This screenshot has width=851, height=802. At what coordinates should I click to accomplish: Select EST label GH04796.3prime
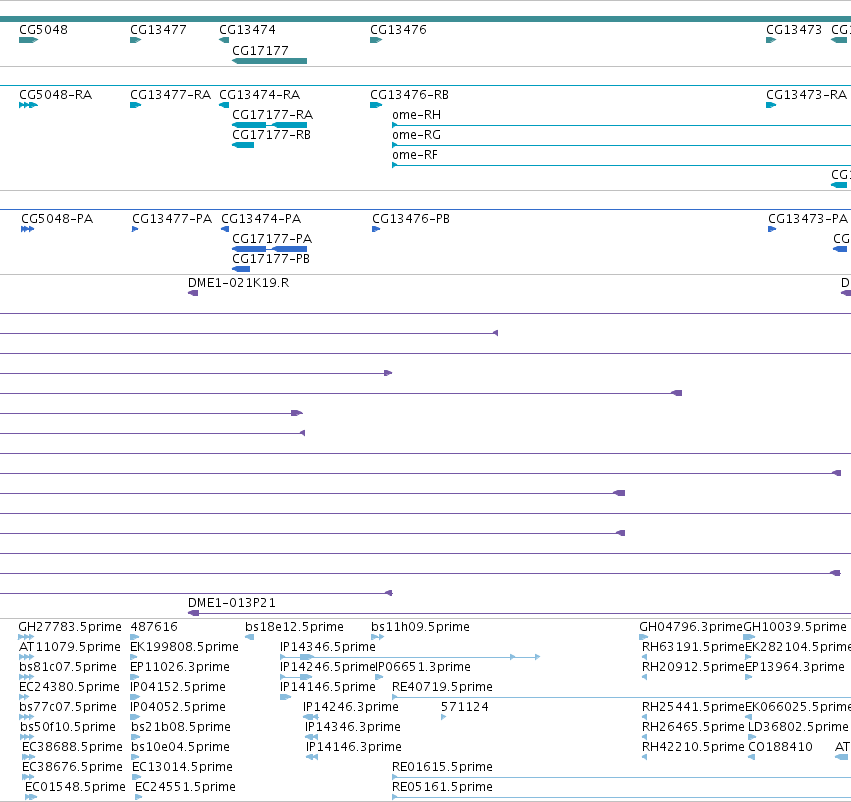pos(691,627)
